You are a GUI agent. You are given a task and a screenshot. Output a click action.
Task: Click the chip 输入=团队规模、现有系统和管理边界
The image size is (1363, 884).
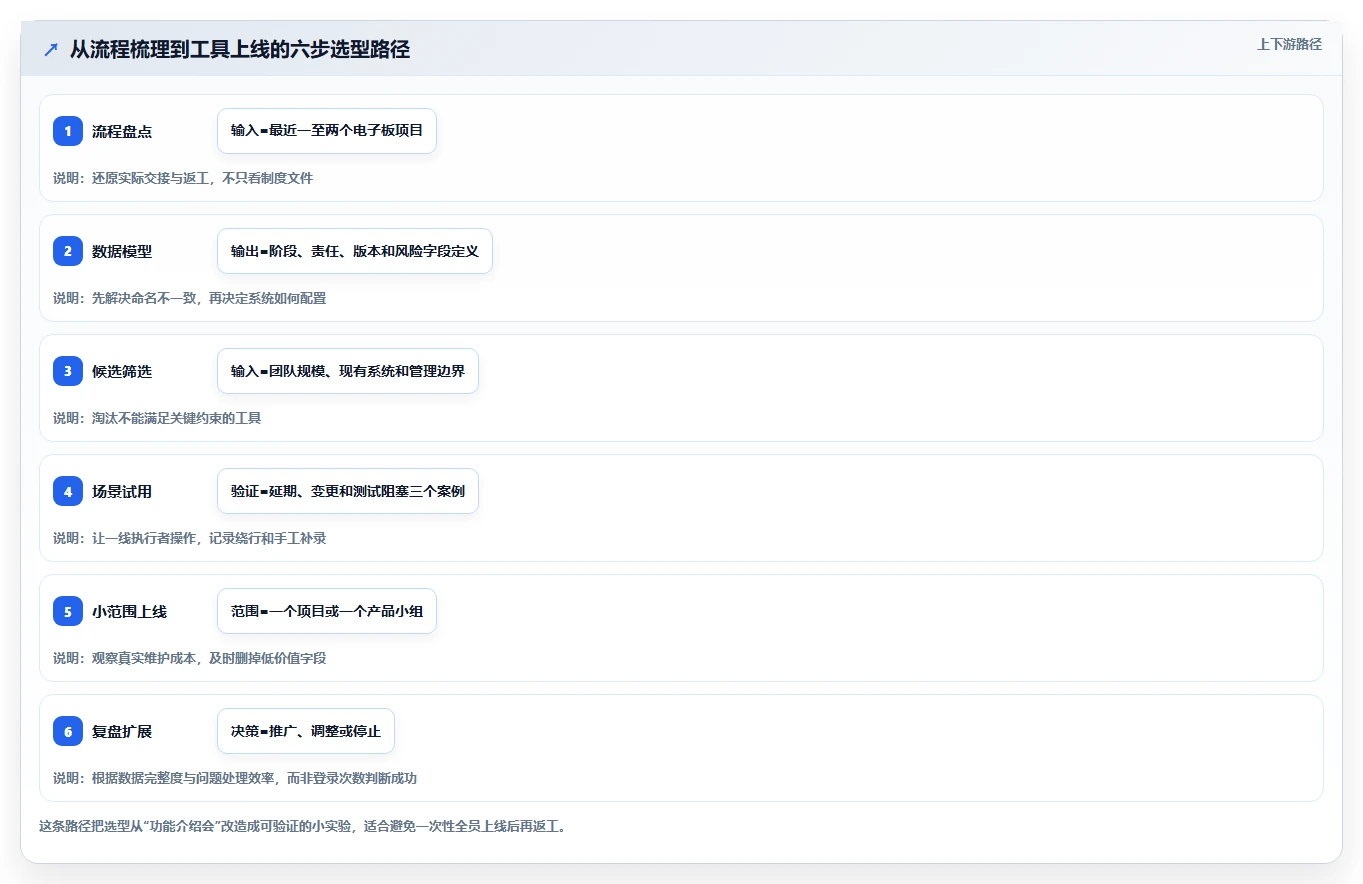(x=348, y=371)
